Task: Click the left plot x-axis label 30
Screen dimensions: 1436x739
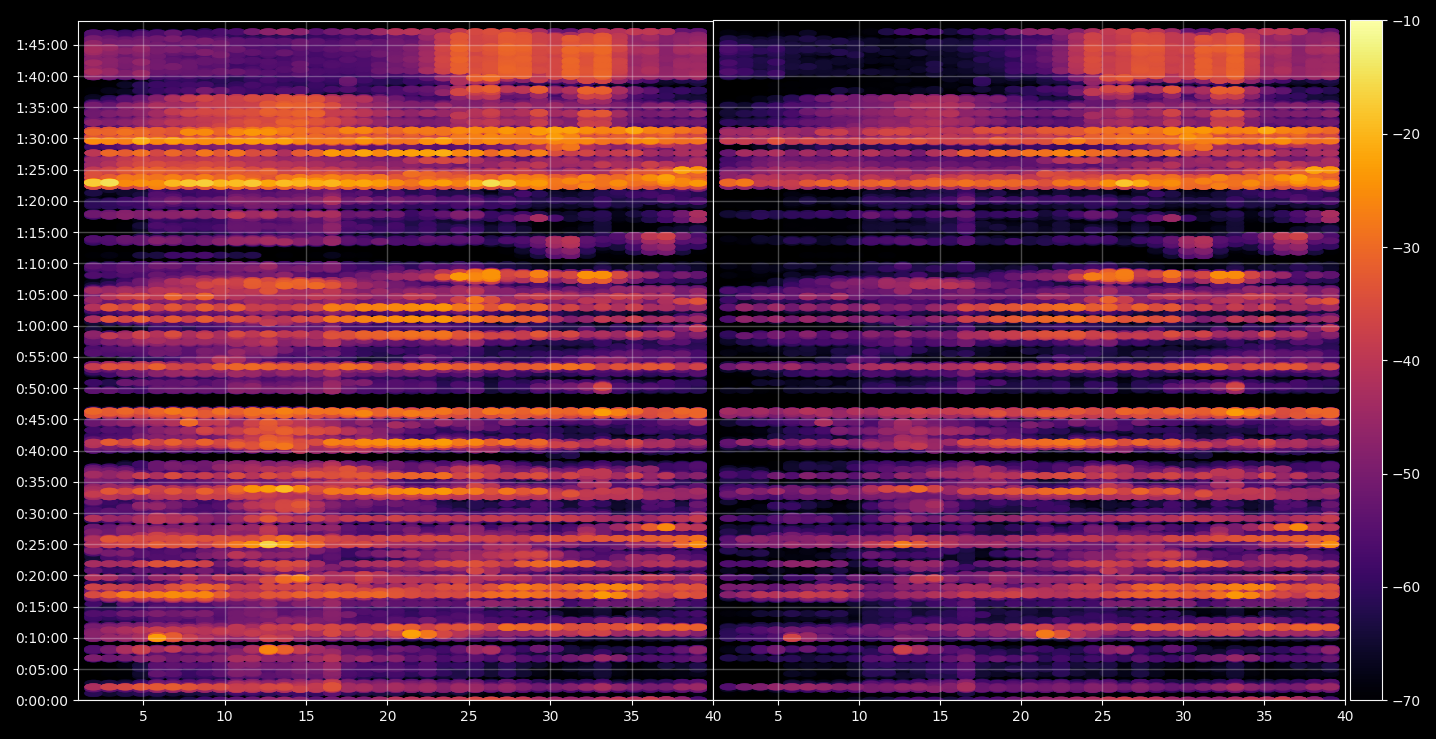Action: 550,717
